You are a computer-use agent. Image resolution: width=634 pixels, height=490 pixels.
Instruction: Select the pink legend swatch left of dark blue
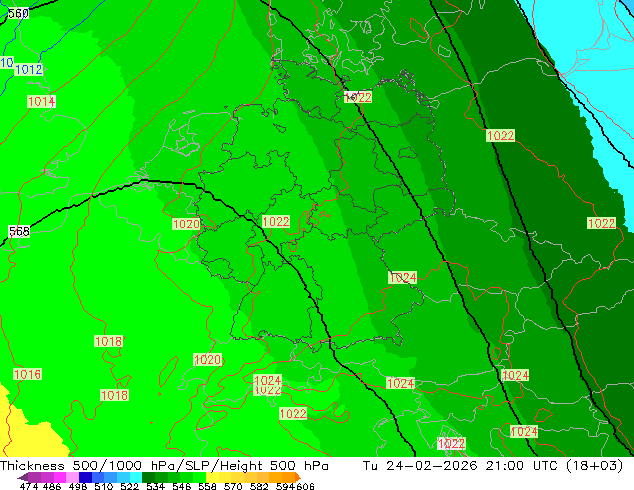point(72,477)
